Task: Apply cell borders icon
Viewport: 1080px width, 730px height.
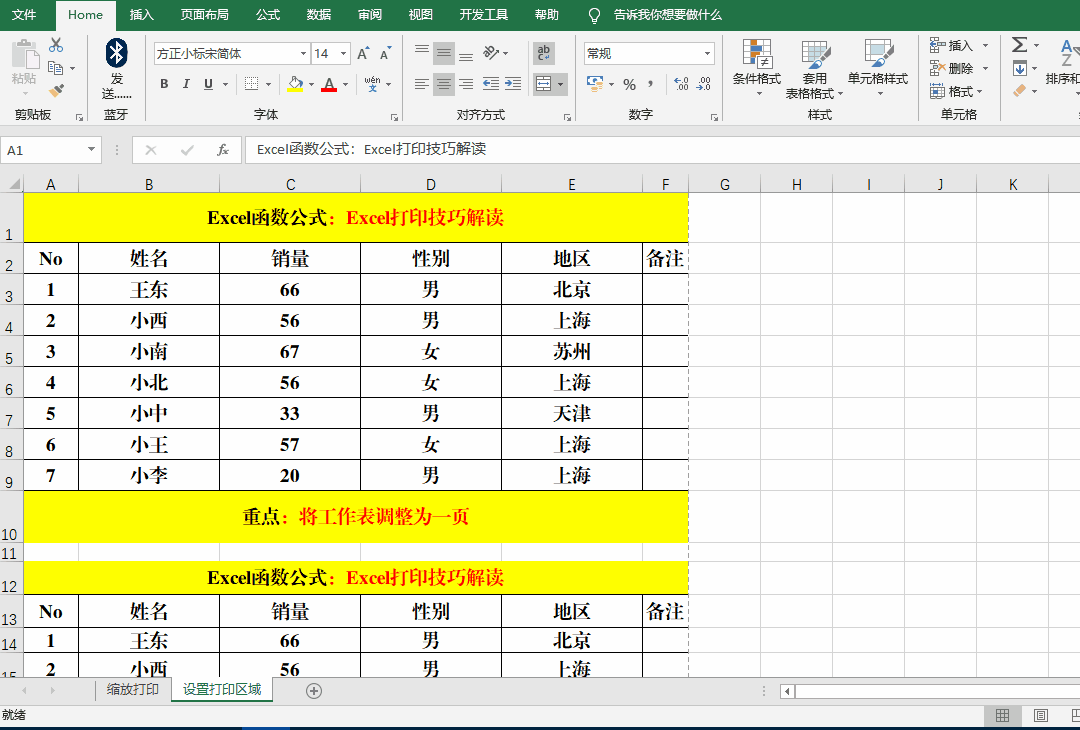Action: click(251, 84)
